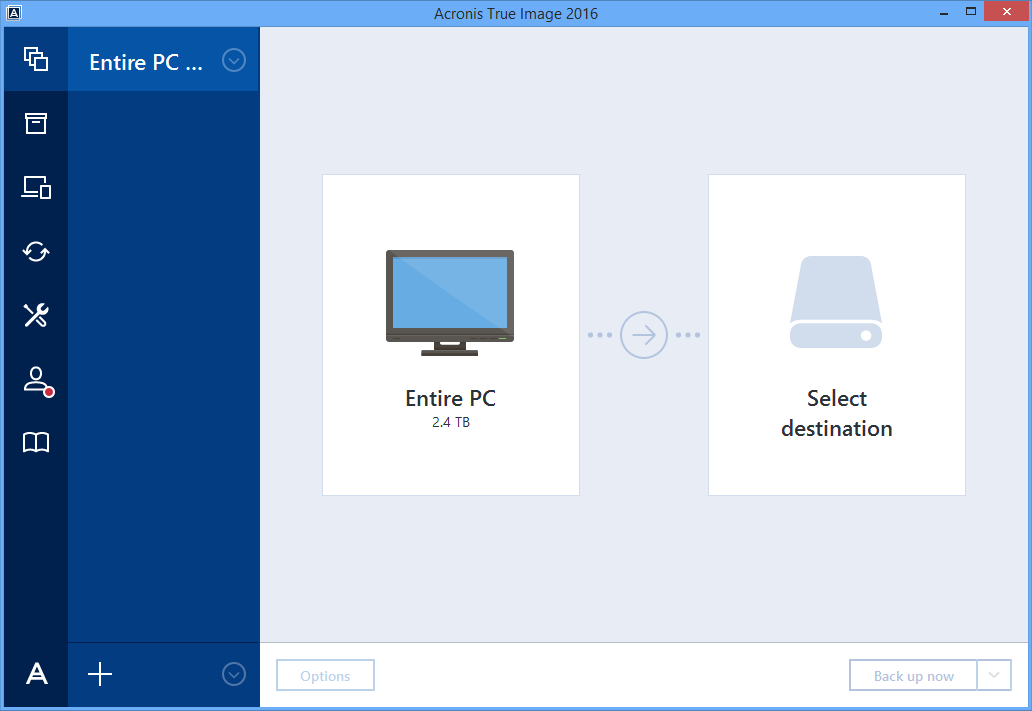This screenshot has height=711, width=1032.
Task: Open the Dashboard devices icon
Action: click(x=36, y=188)
